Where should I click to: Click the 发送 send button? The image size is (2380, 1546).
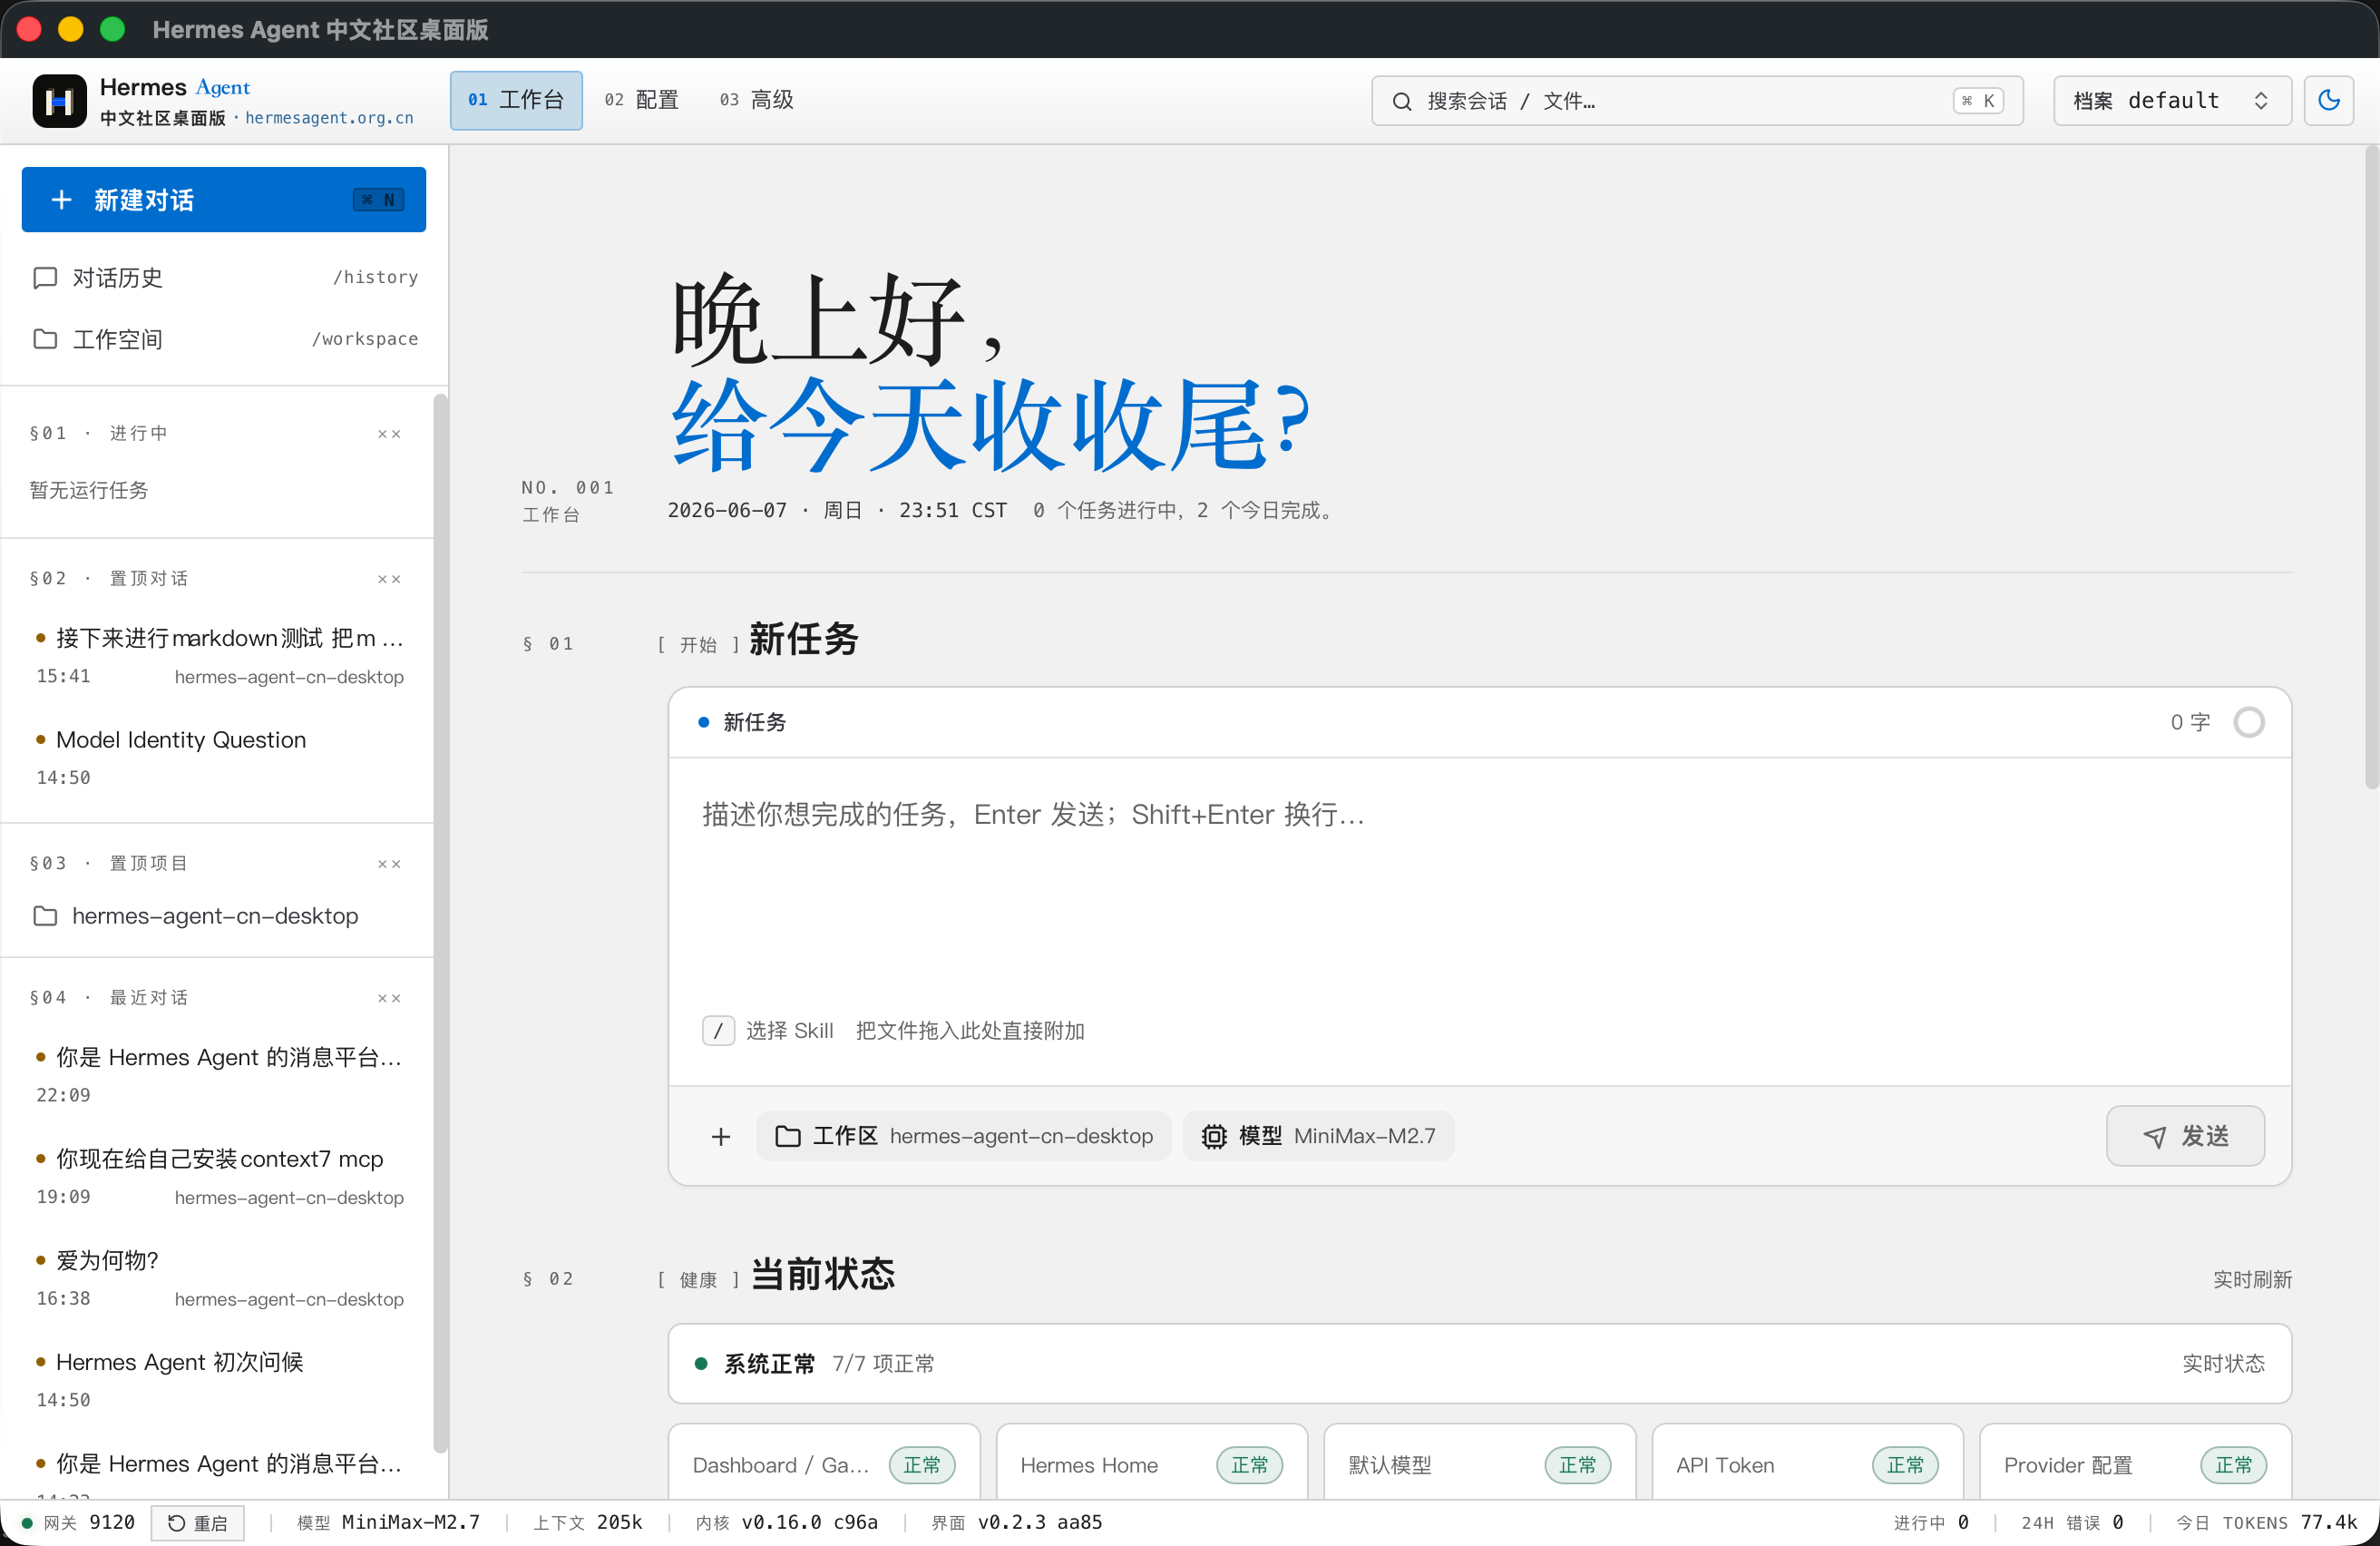(2185, 1136)
